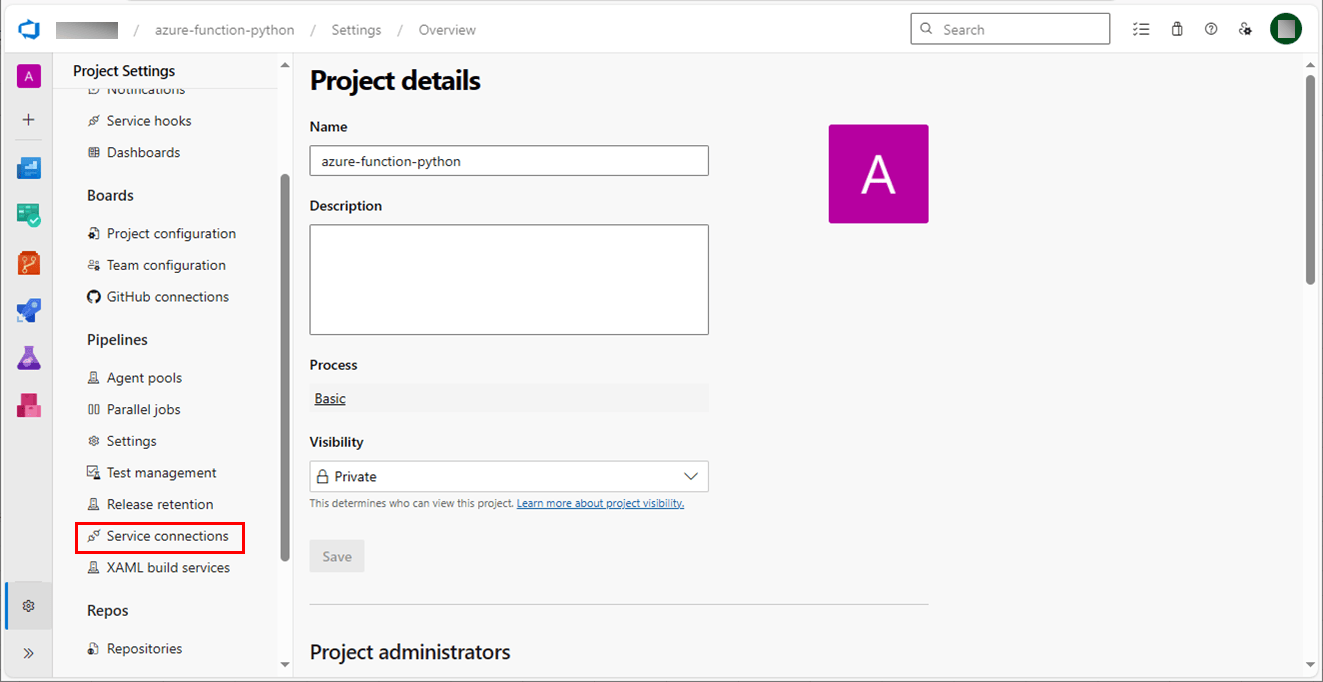Viewport: 1323px width, 682px height.
Task: Click the Pipelines section header in settings
Action: 117,341
